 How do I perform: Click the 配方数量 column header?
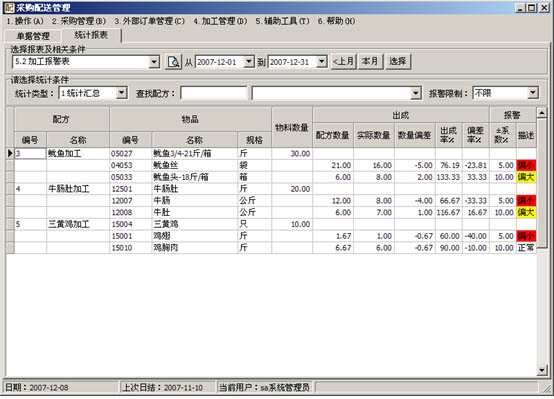tap(333, 135)
